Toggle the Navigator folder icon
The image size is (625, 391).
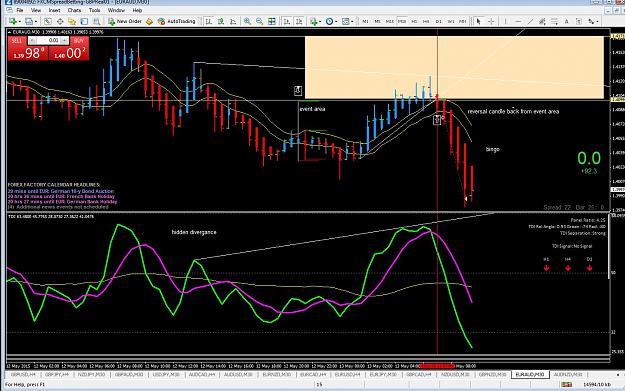tap(72, 21)
